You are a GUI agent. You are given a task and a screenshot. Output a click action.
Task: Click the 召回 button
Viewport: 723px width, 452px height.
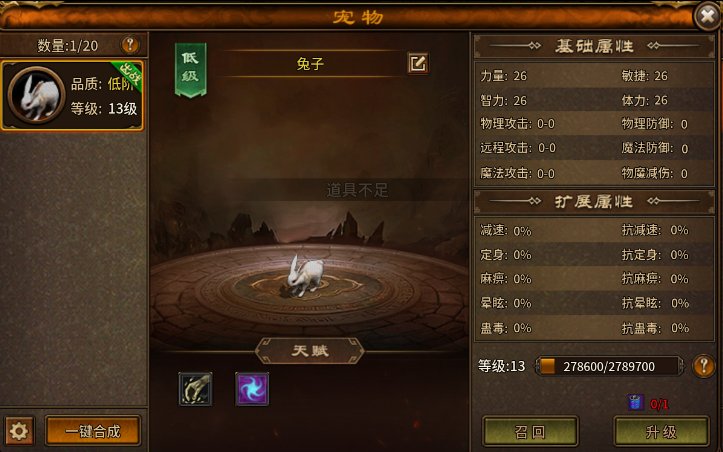point(530,432)
